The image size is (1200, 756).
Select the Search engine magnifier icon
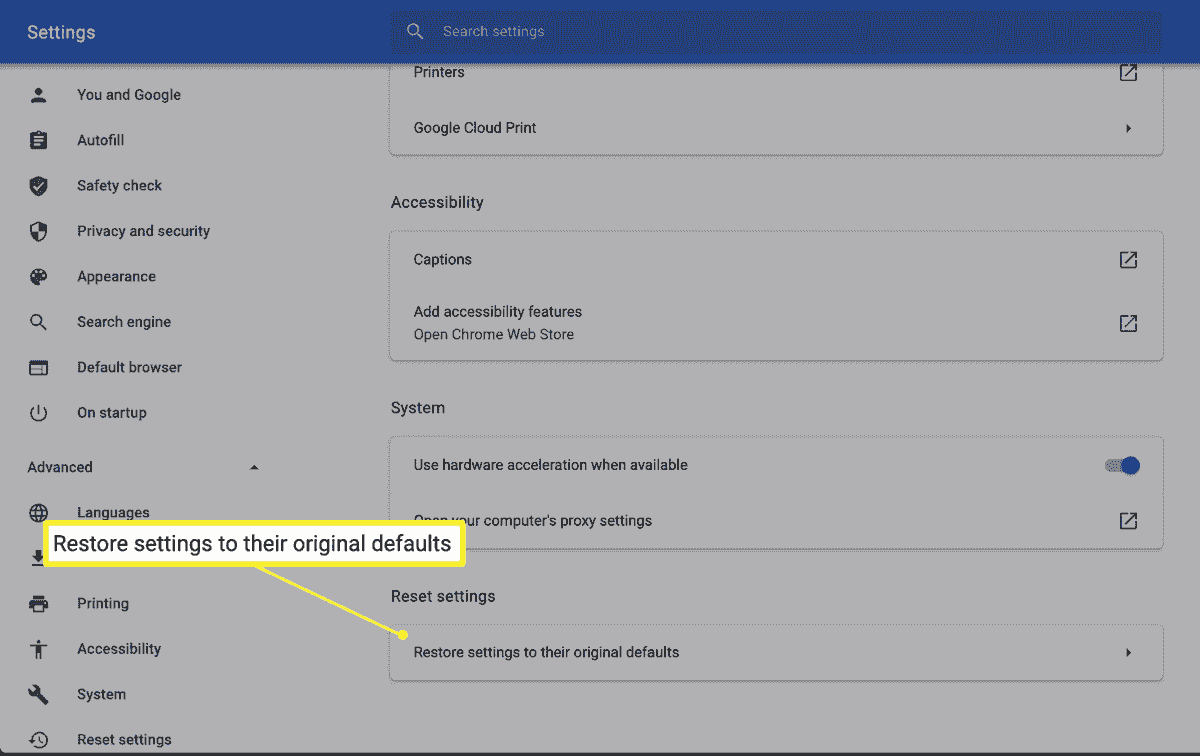[38, 321]
